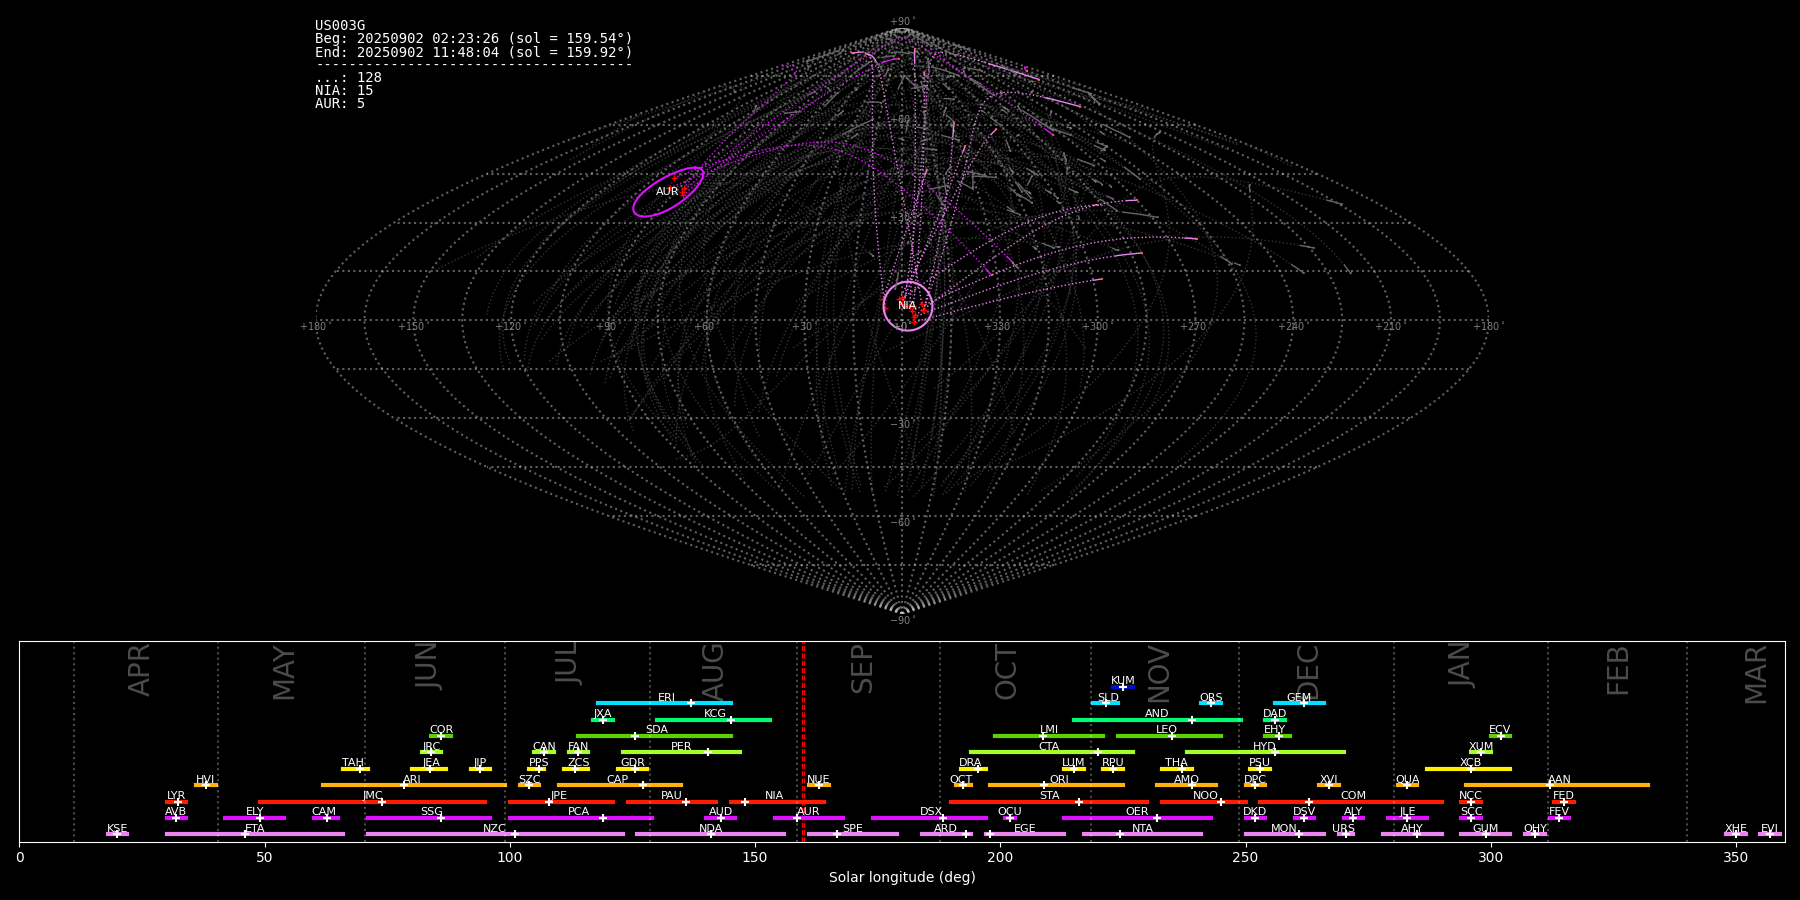Click the 'AUR: 5' count line

coord(340,104)
